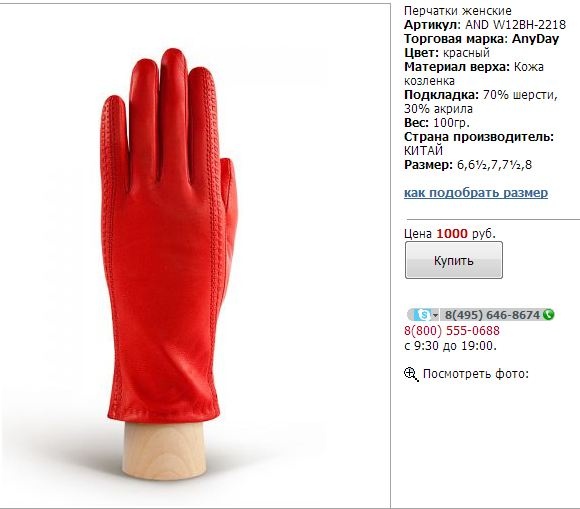The width and height of the screenshot is (580, 509).
Task: Click the Skype logo icon
Action: (423, 315)
